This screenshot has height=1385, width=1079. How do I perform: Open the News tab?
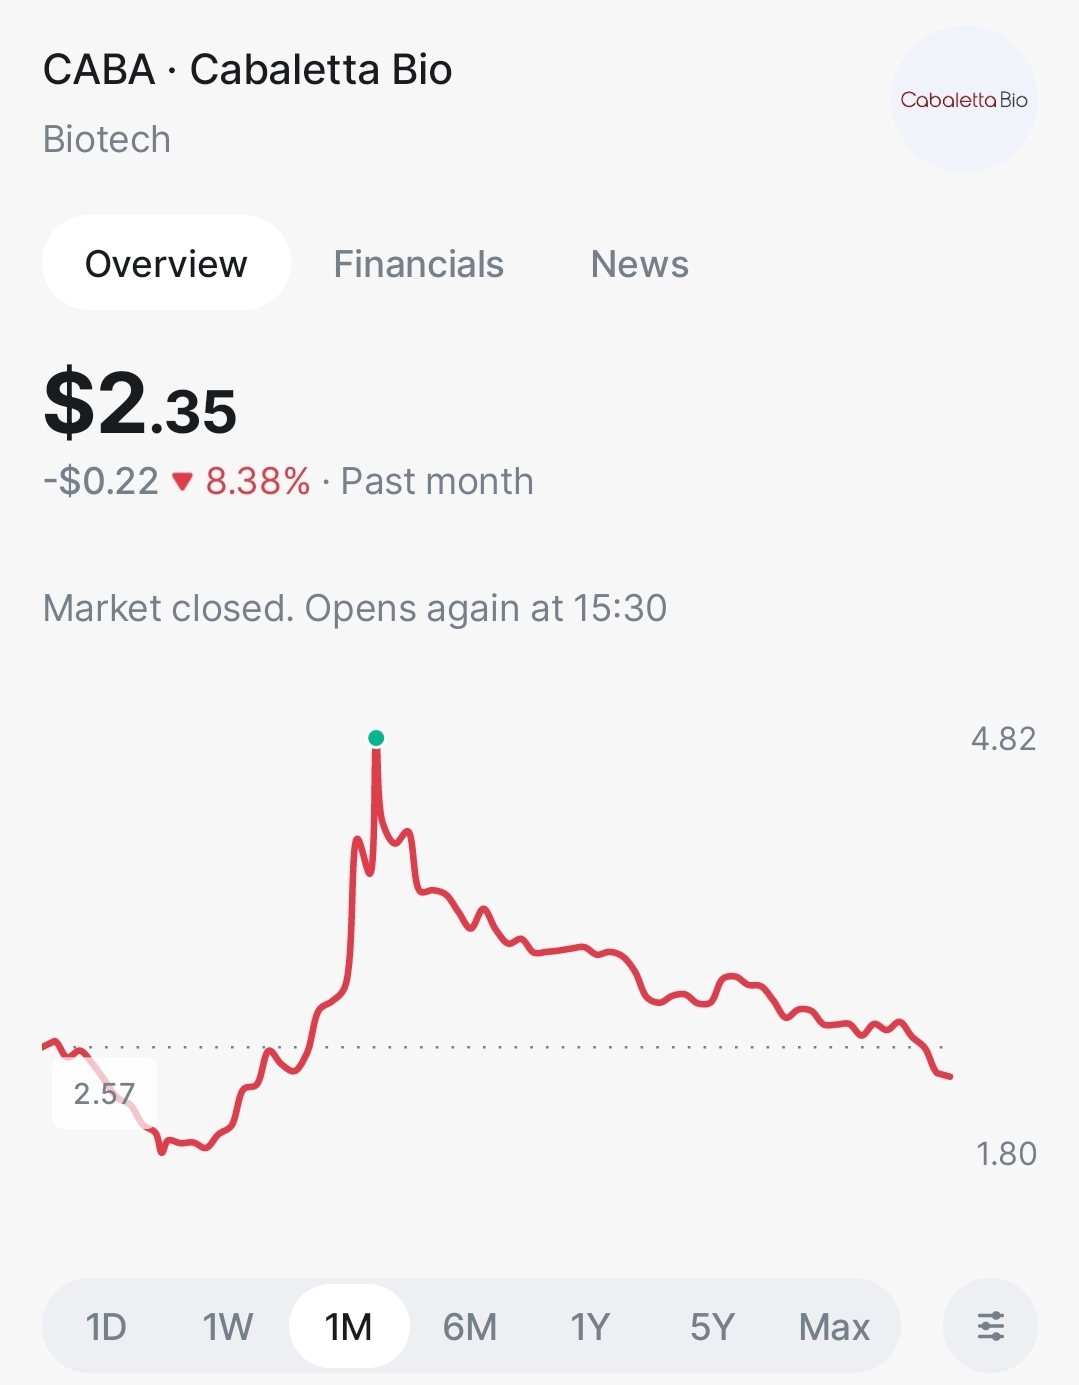pos(640,264)
